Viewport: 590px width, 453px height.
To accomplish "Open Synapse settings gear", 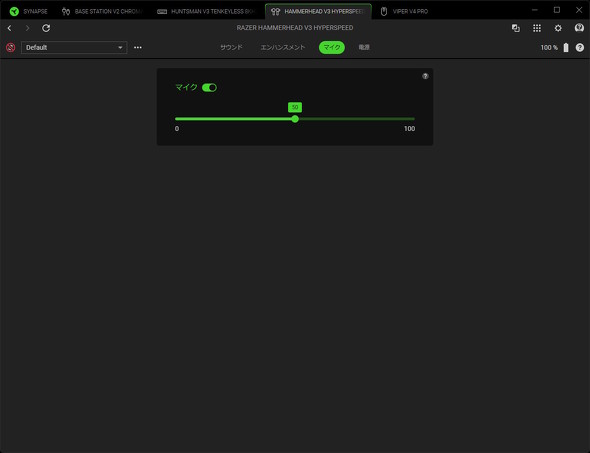I will coord(558,28).
